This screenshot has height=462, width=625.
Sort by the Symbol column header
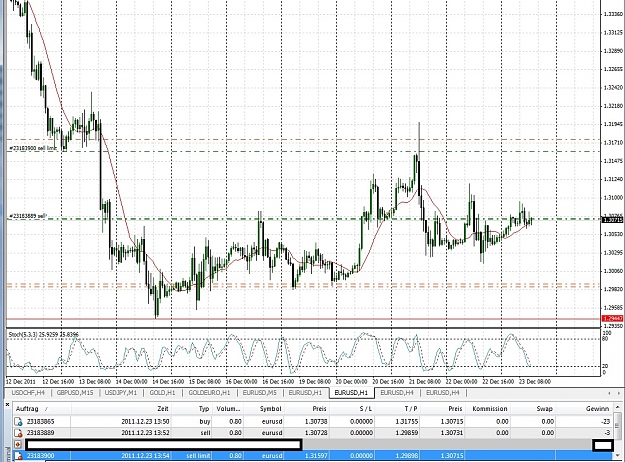[271, 409]
